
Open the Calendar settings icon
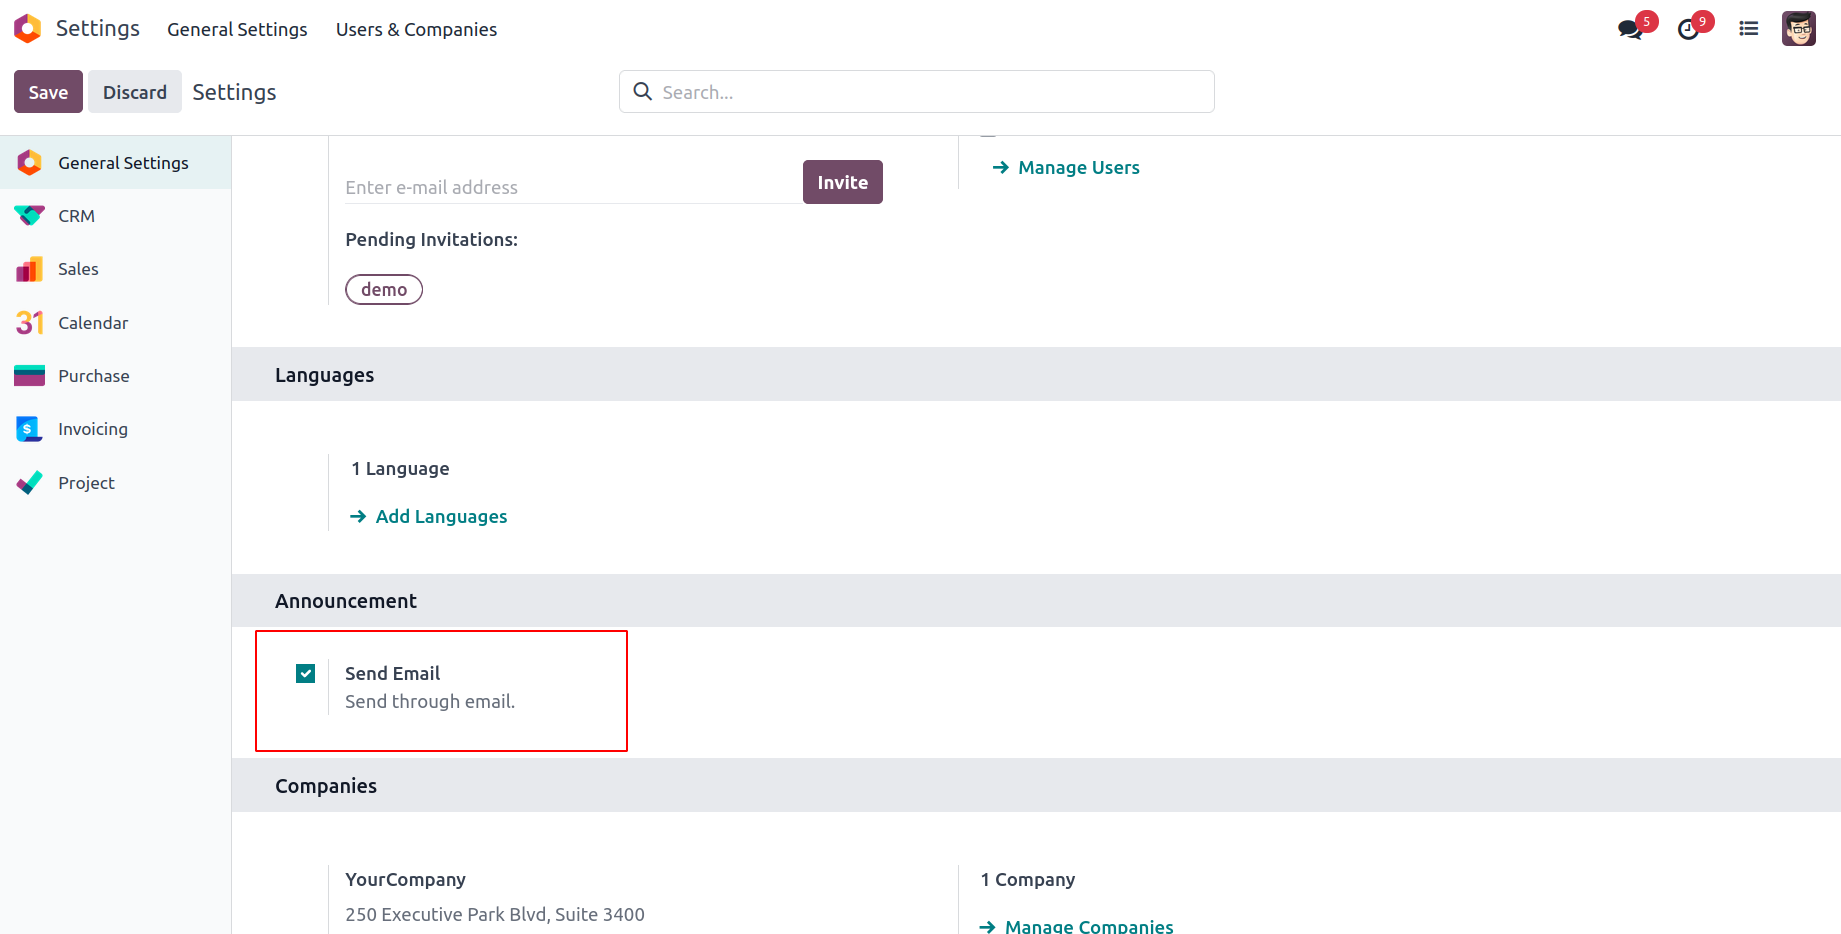tap(29, 323)
